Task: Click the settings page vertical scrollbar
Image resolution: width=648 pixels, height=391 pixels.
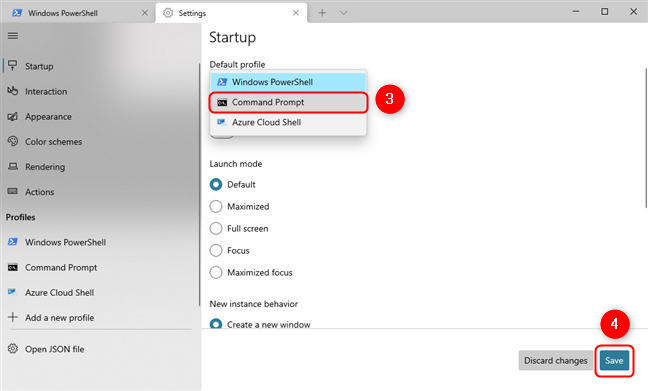Action: tap(646, 138)
